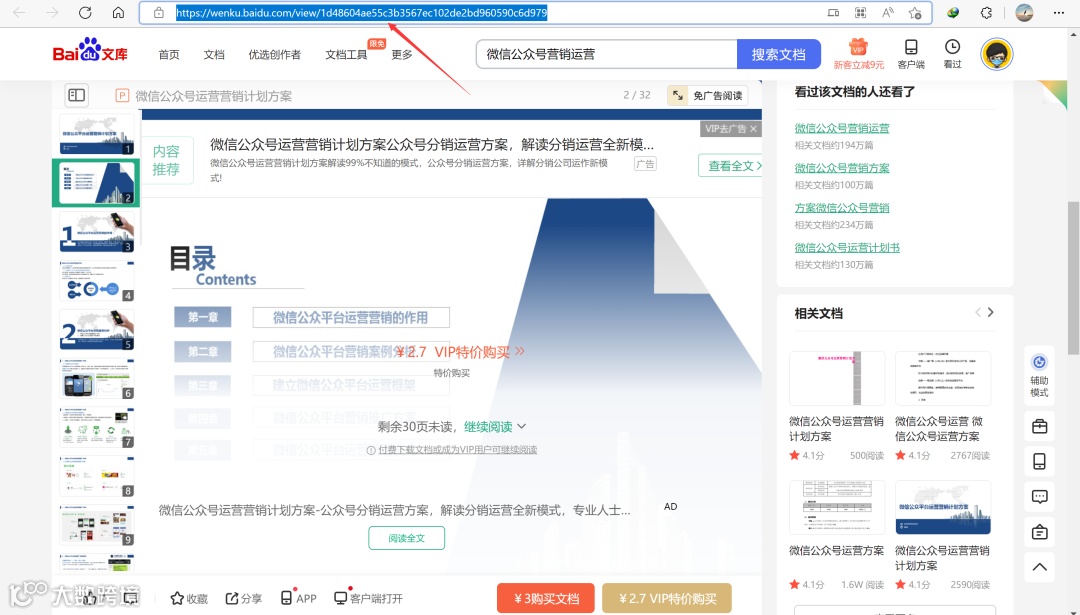Open 优选创作者 nav item

(274, 54)
